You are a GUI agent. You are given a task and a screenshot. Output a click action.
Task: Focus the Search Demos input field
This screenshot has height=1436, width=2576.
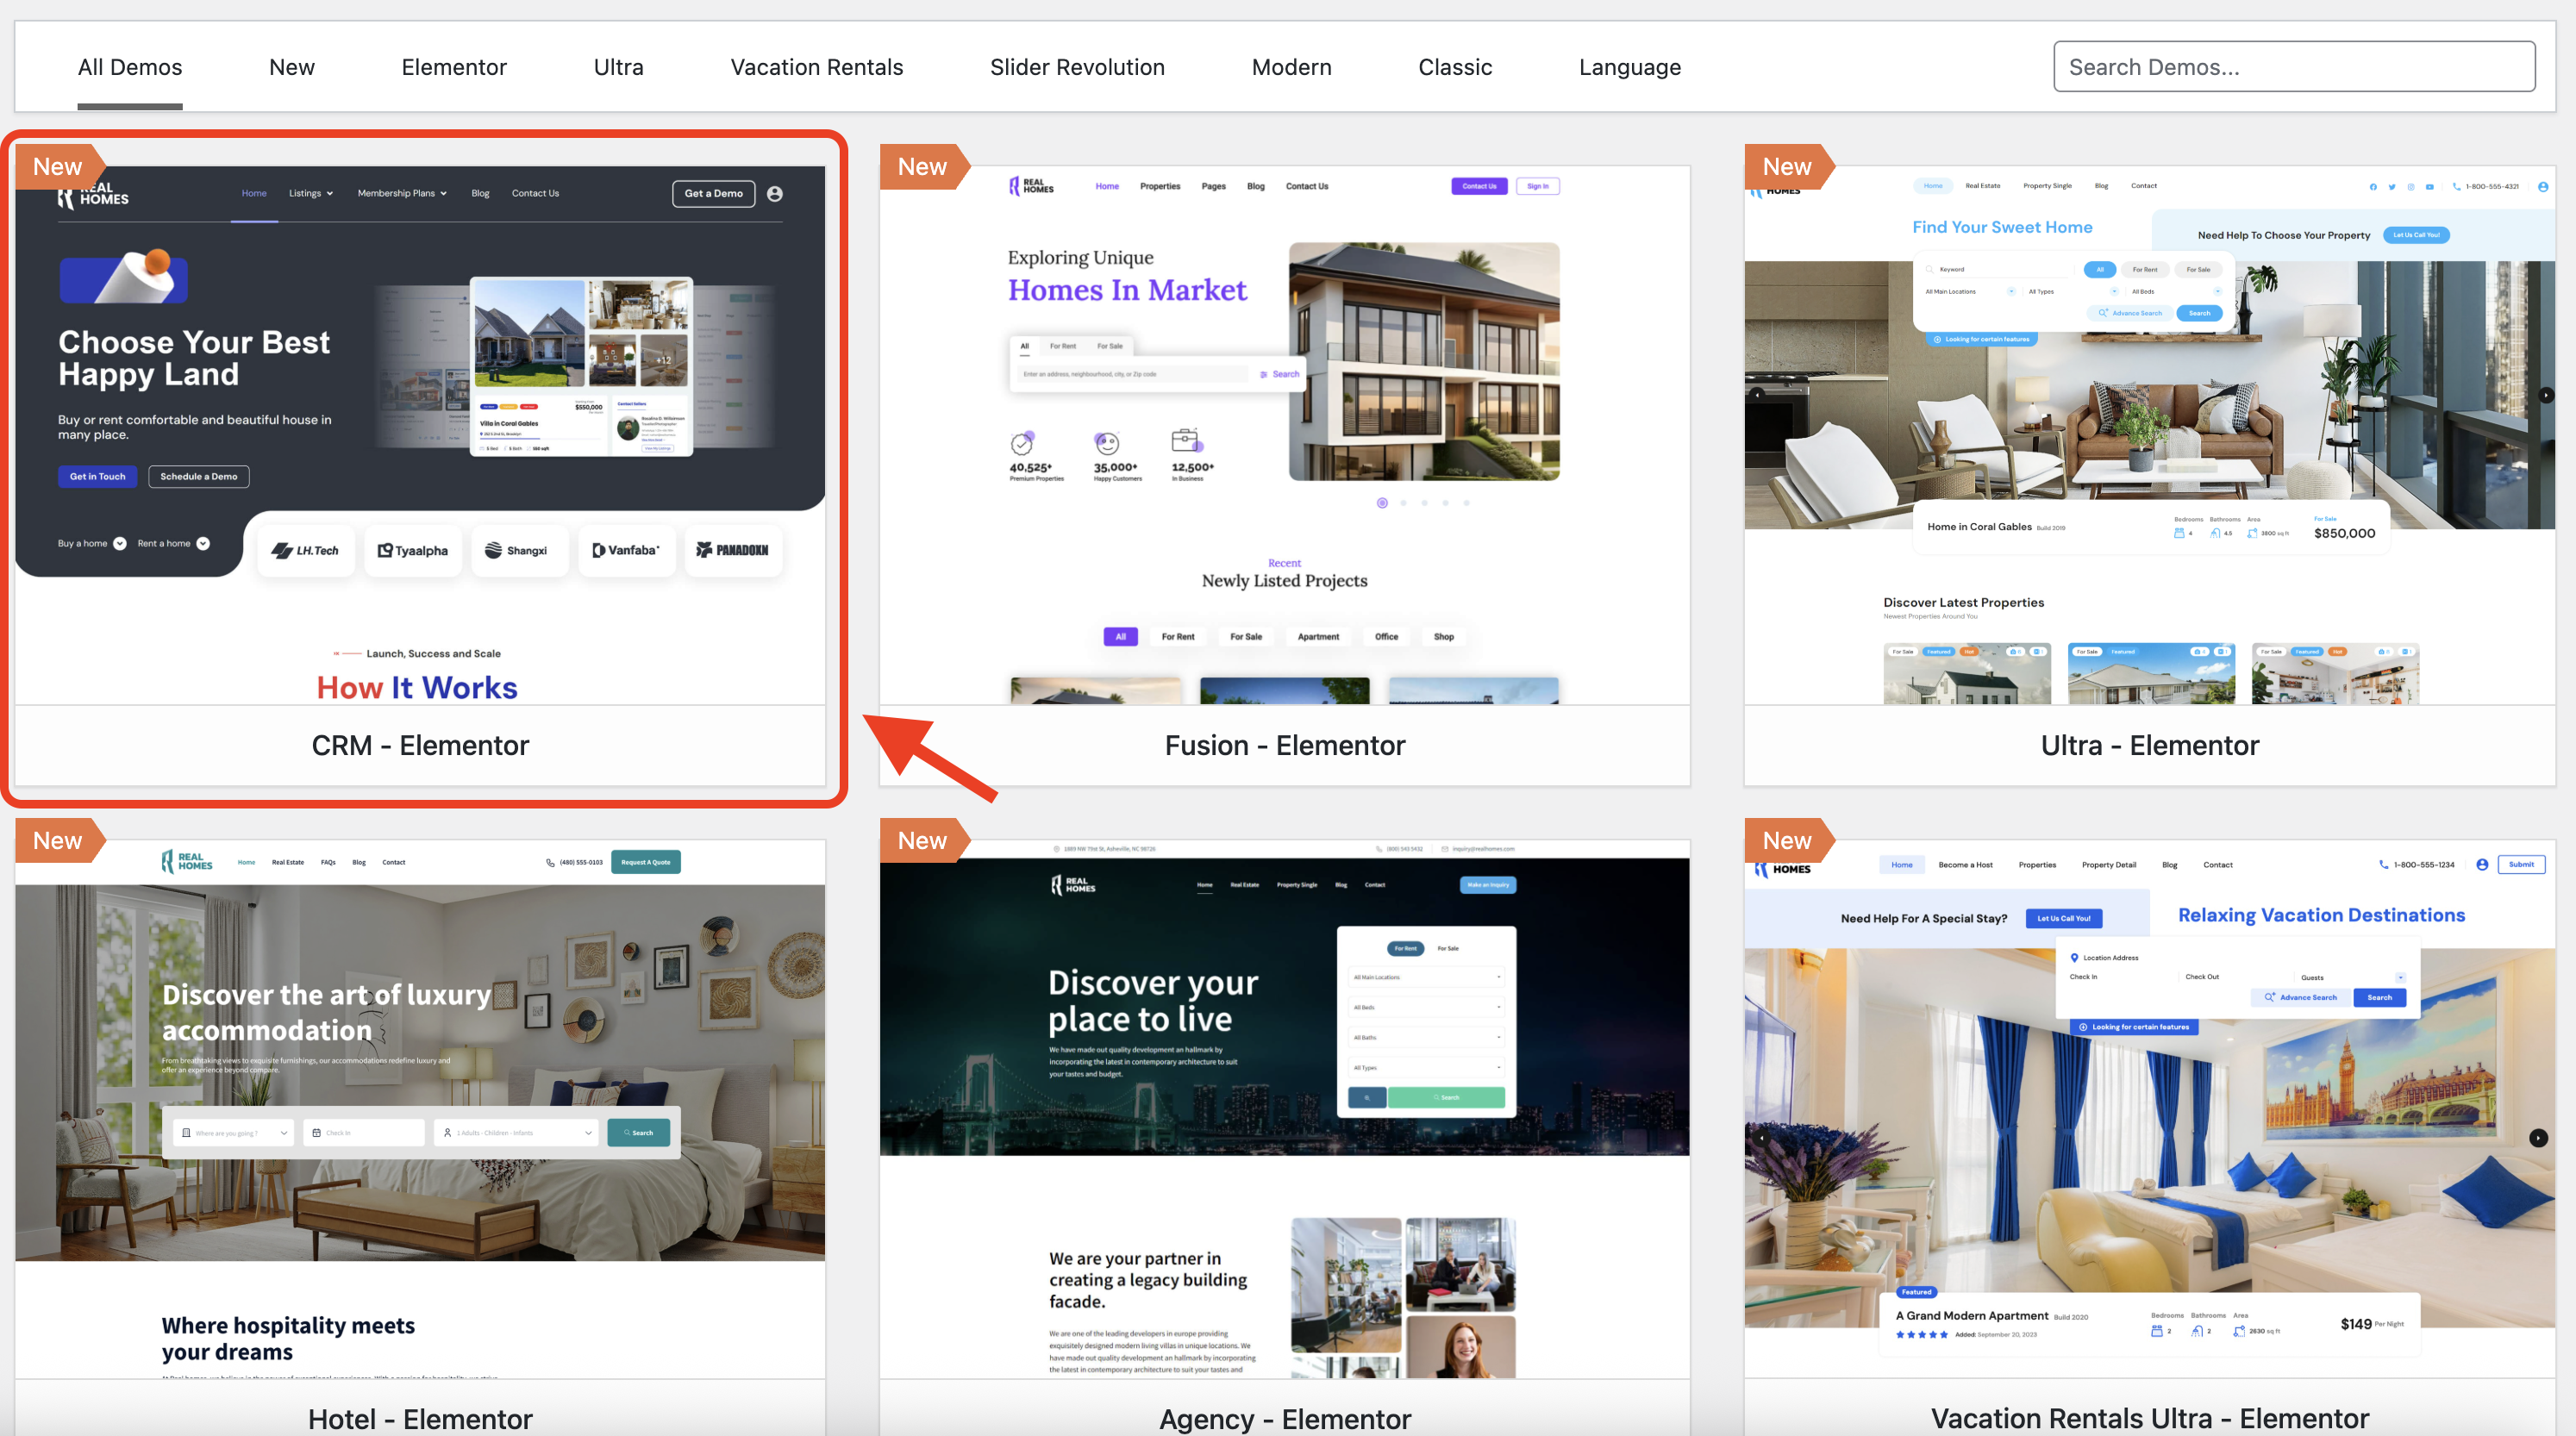tap(2293, 67)
